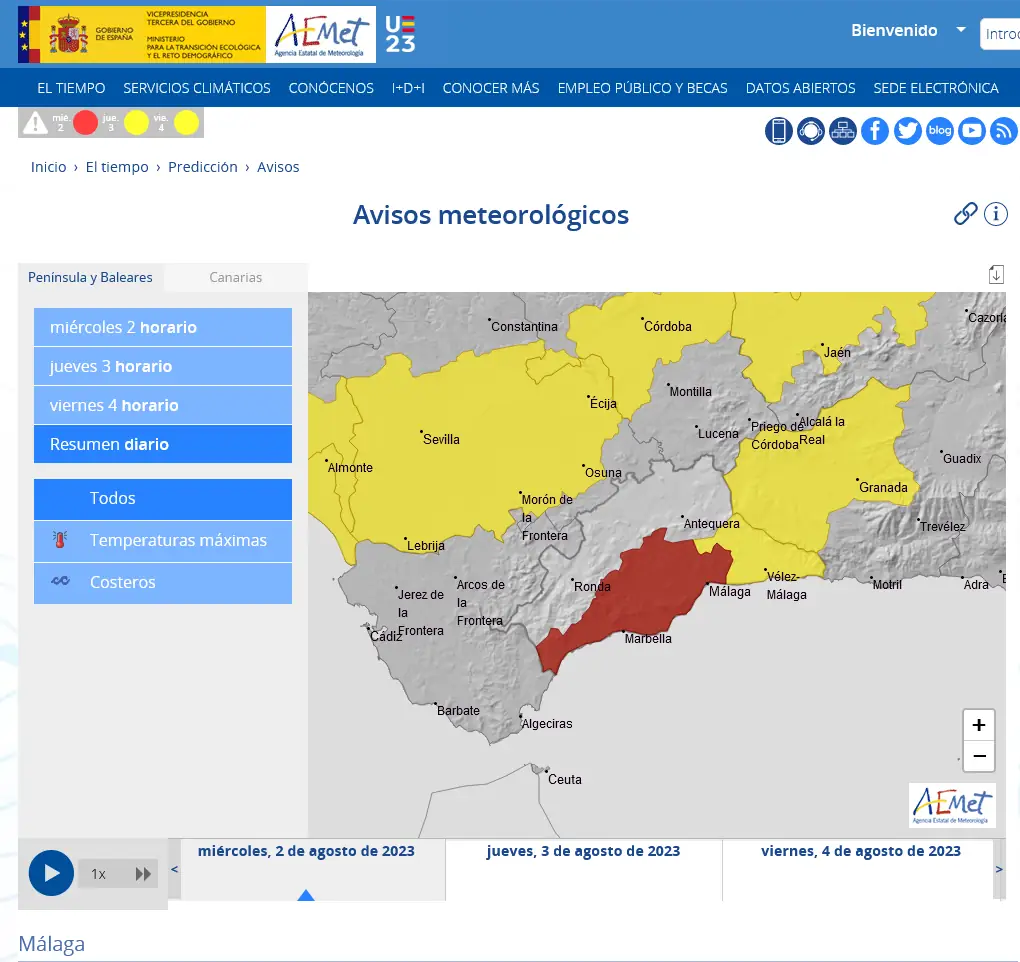The image size is (1020, 962).
Task: Open the YouTube channel icon
Action: click(972, 131)
